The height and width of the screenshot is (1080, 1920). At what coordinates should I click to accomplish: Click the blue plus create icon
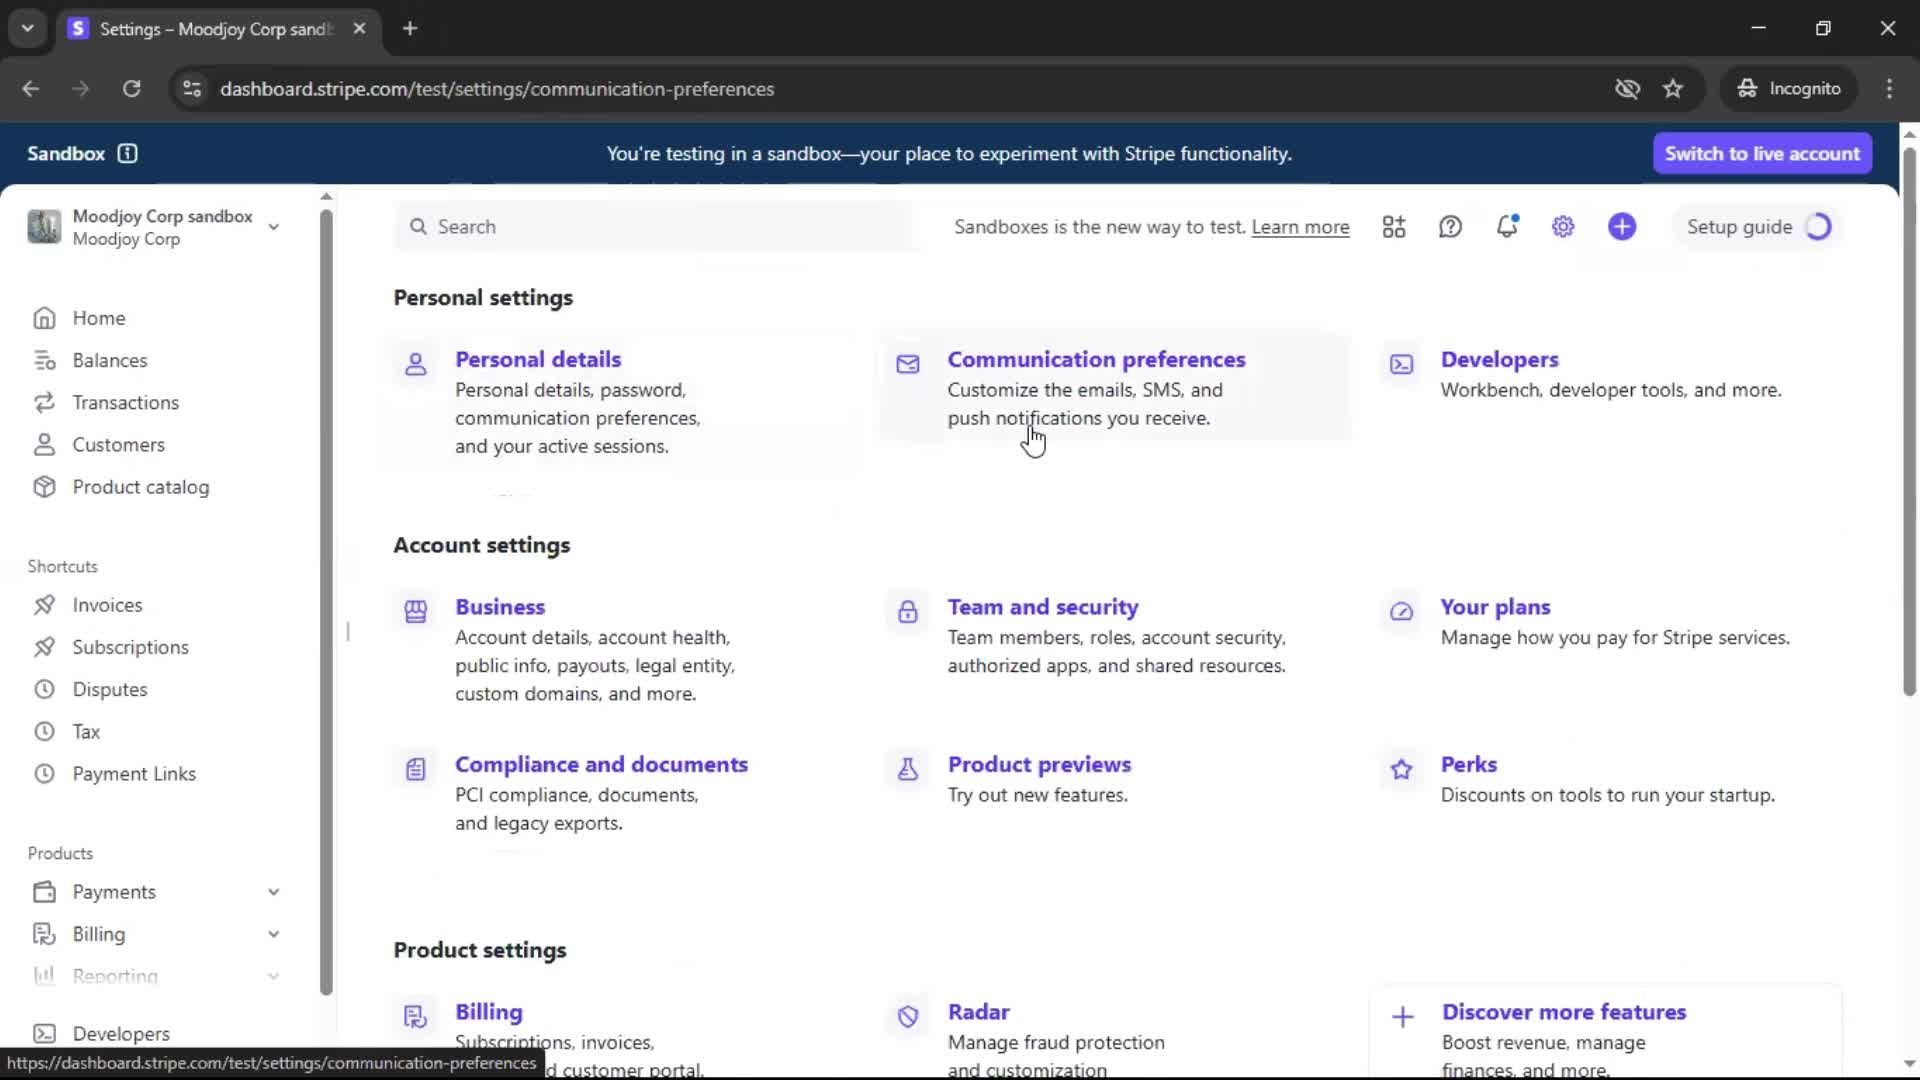click(x=1622, y=227)
